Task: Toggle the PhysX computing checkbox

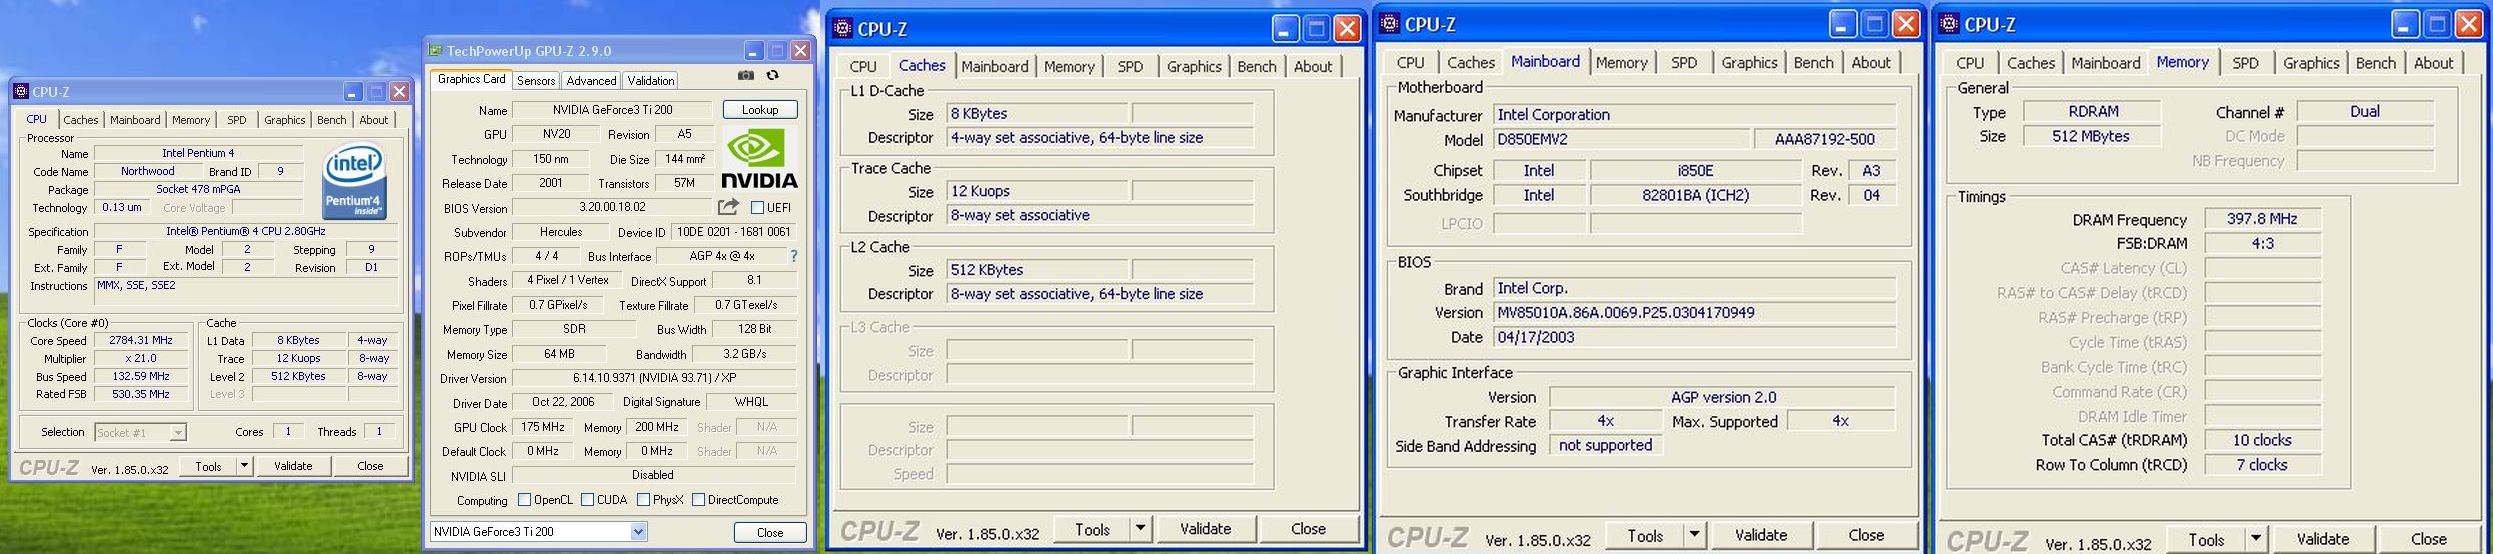Action: point(643,499)
